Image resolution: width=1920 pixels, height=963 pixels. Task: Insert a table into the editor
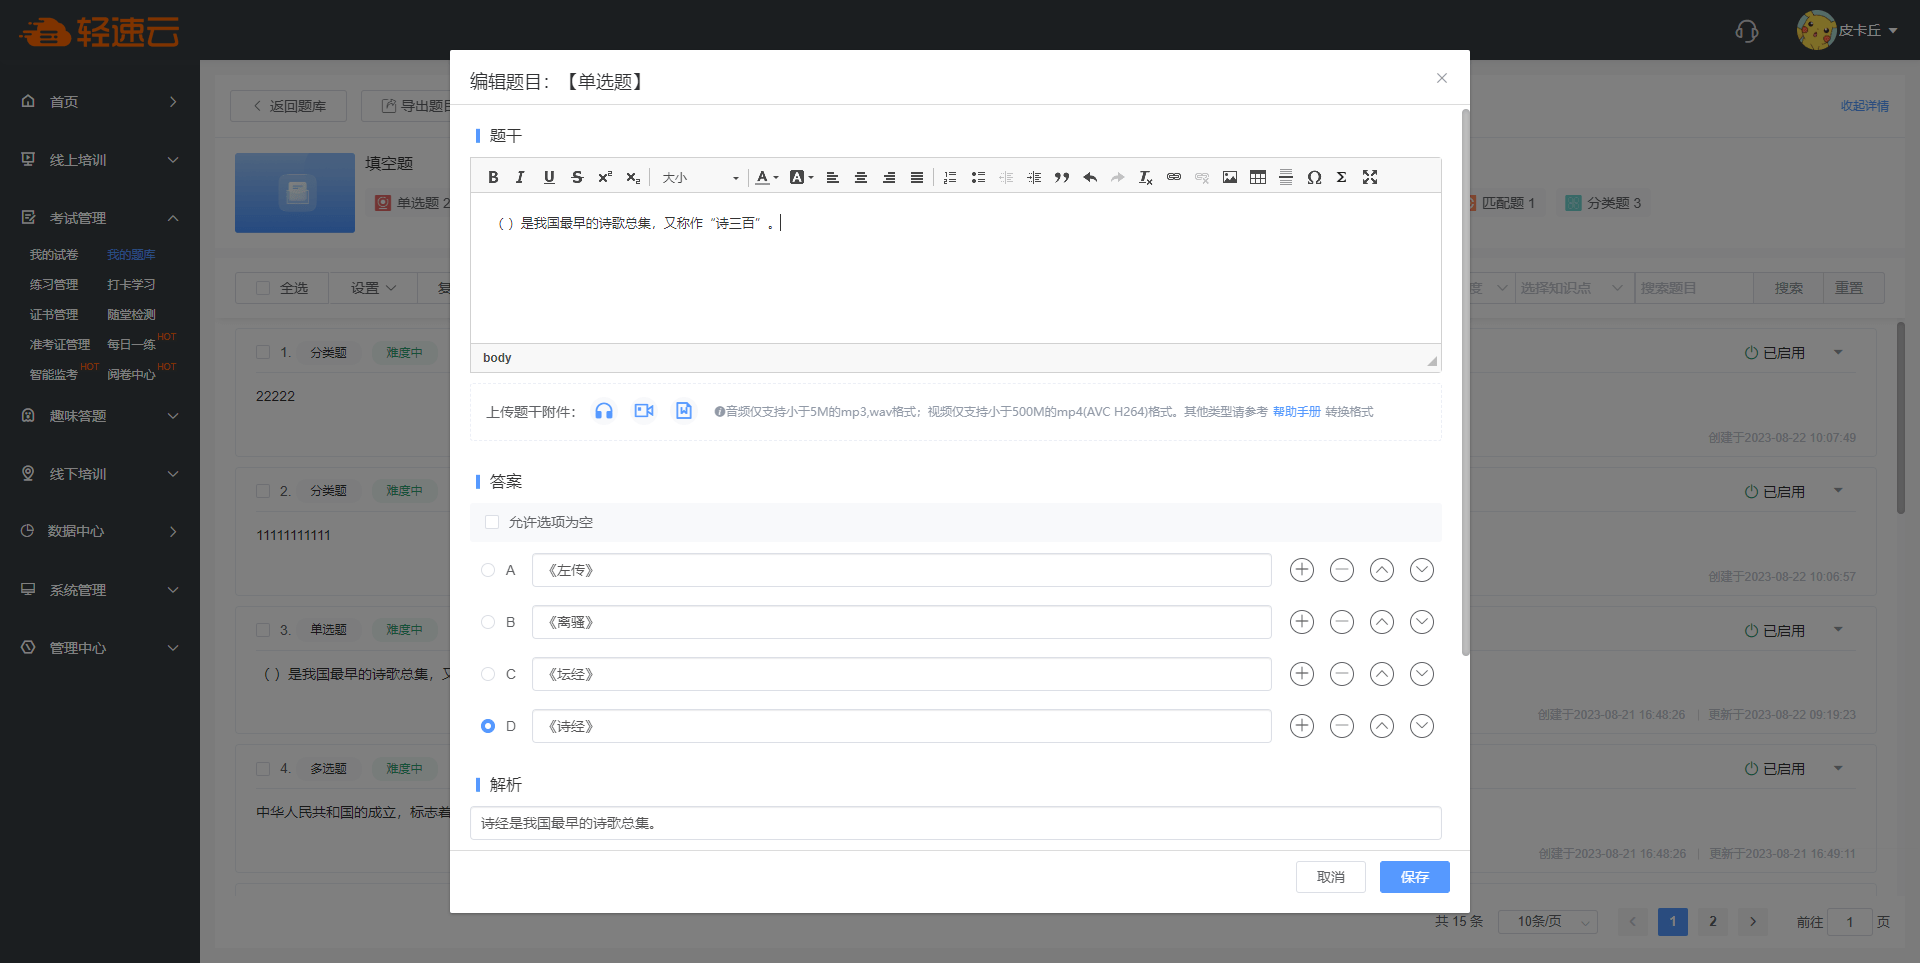click(1258, 177)
